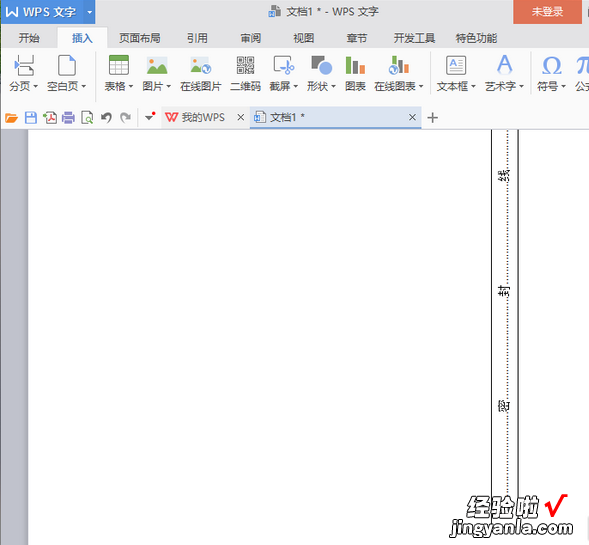Click the WPS 文字 application button
589x545 pixels.
coord(43,12)
